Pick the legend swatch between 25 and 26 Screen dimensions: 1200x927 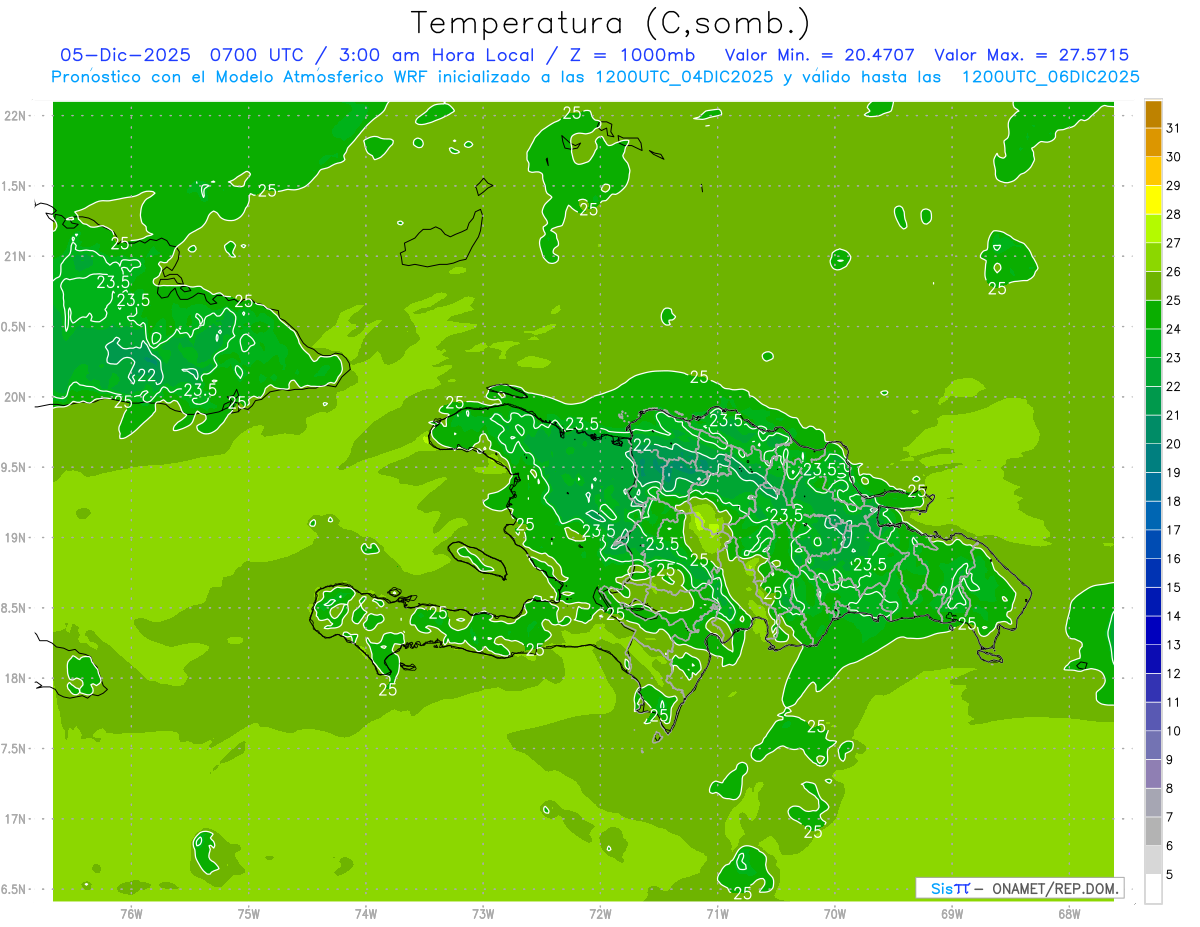coord(1153,286)
